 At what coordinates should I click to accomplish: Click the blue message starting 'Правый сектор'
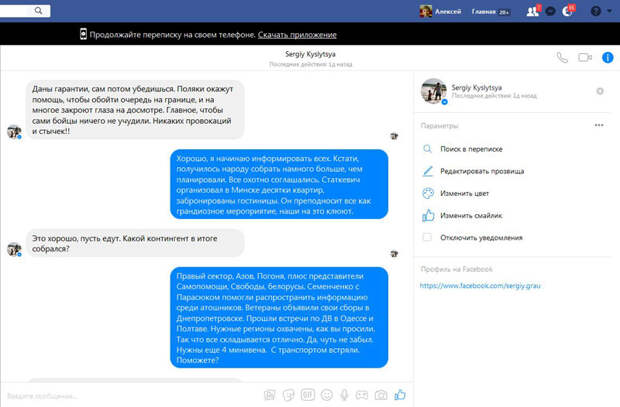pyautogui.click(x=279, y=318)
